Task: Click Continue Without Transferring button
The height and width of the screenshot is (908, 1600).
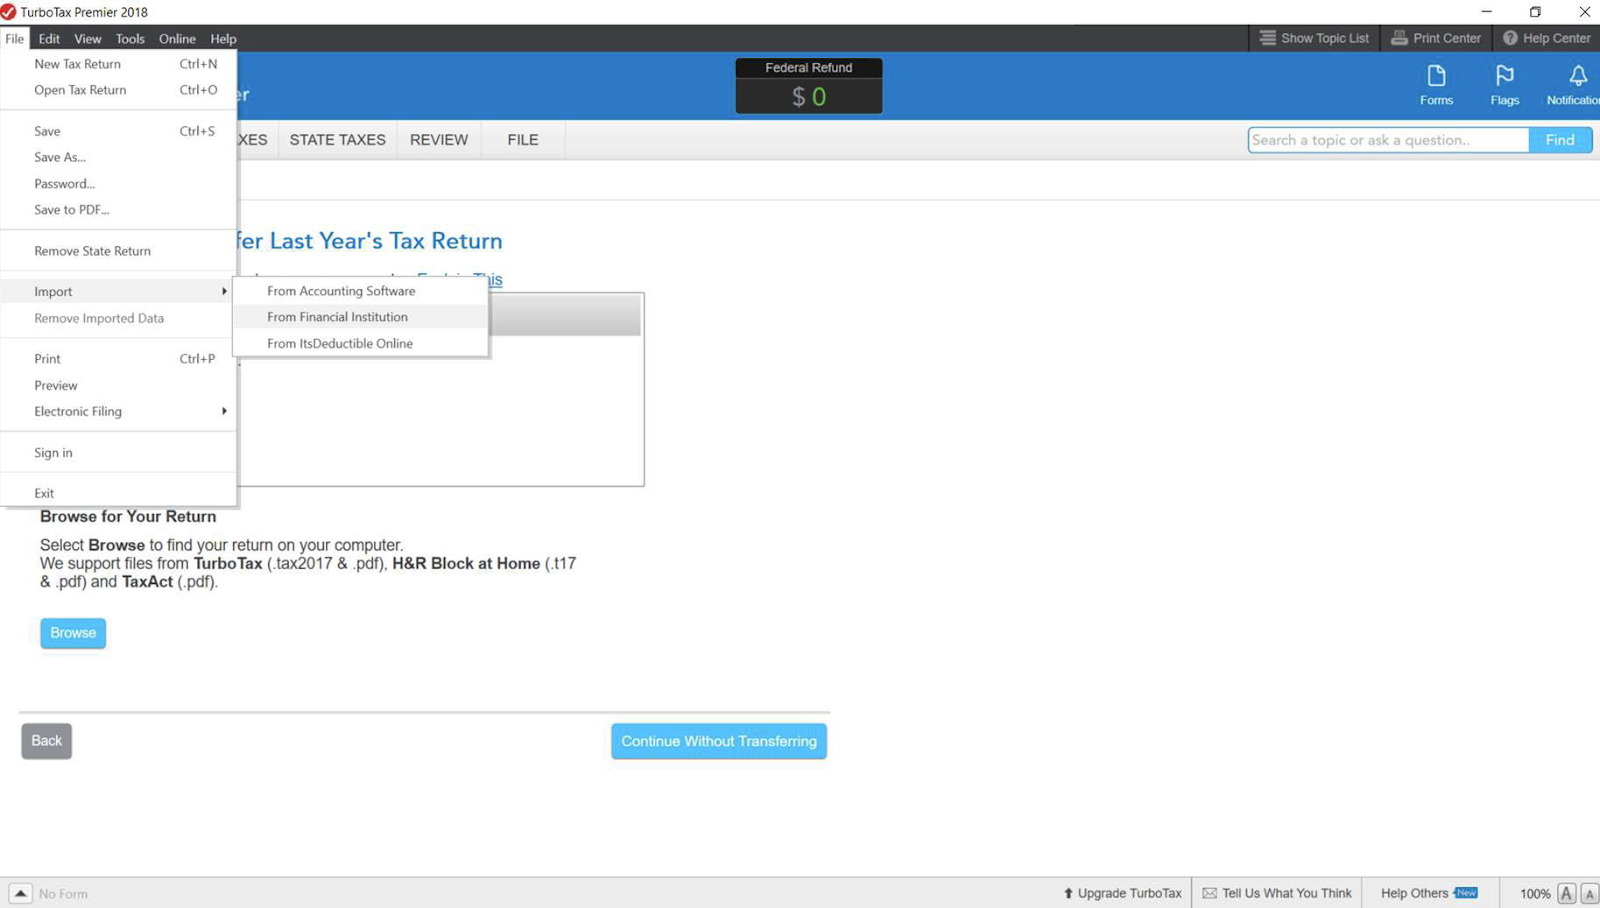Action: [719, 741]
